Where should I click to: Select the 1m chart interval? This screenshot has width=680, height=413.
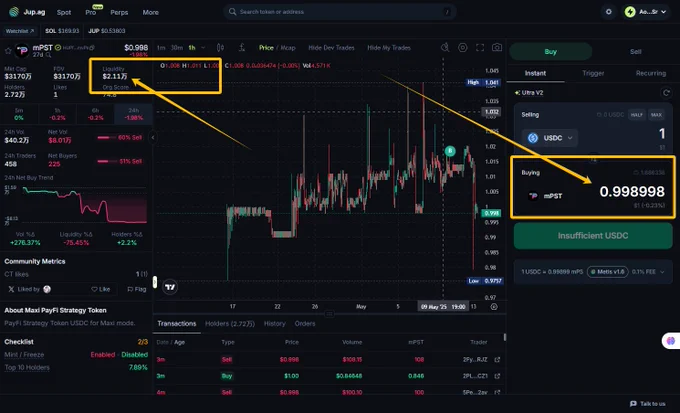161,48
